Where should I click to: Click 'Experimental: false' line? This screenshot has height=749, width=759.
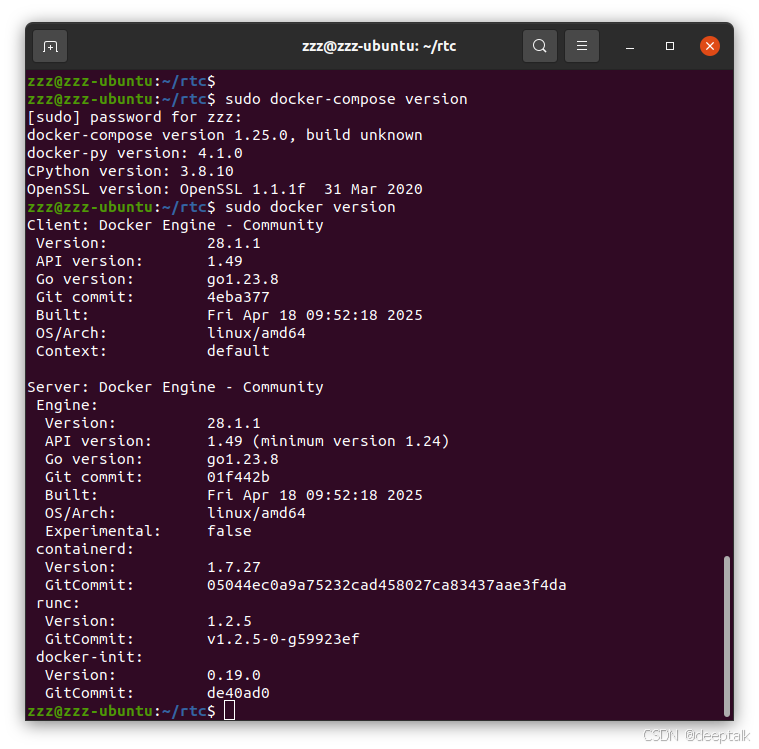coord(148,531)
